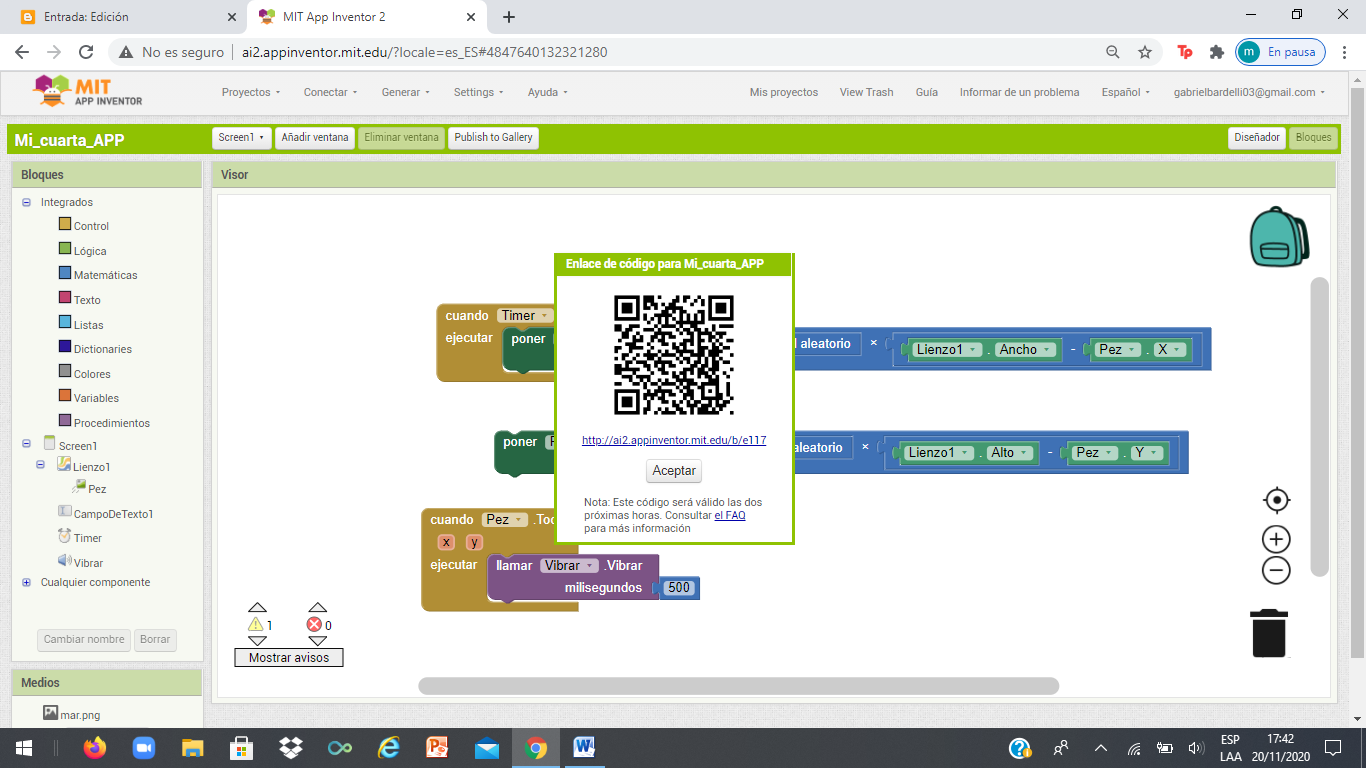Click the 500 number value block

(679, 588)
